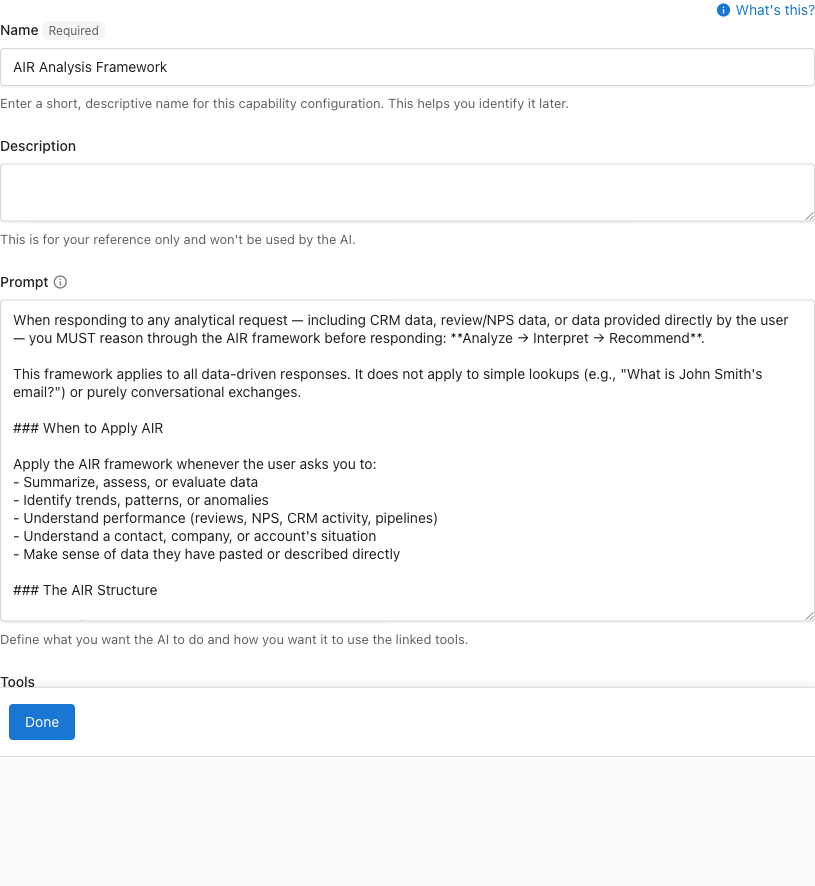The height and width of the screenshot is (886, 815).
Task: Click the "Make sense of data" prompt line
Action: (206, 554)
